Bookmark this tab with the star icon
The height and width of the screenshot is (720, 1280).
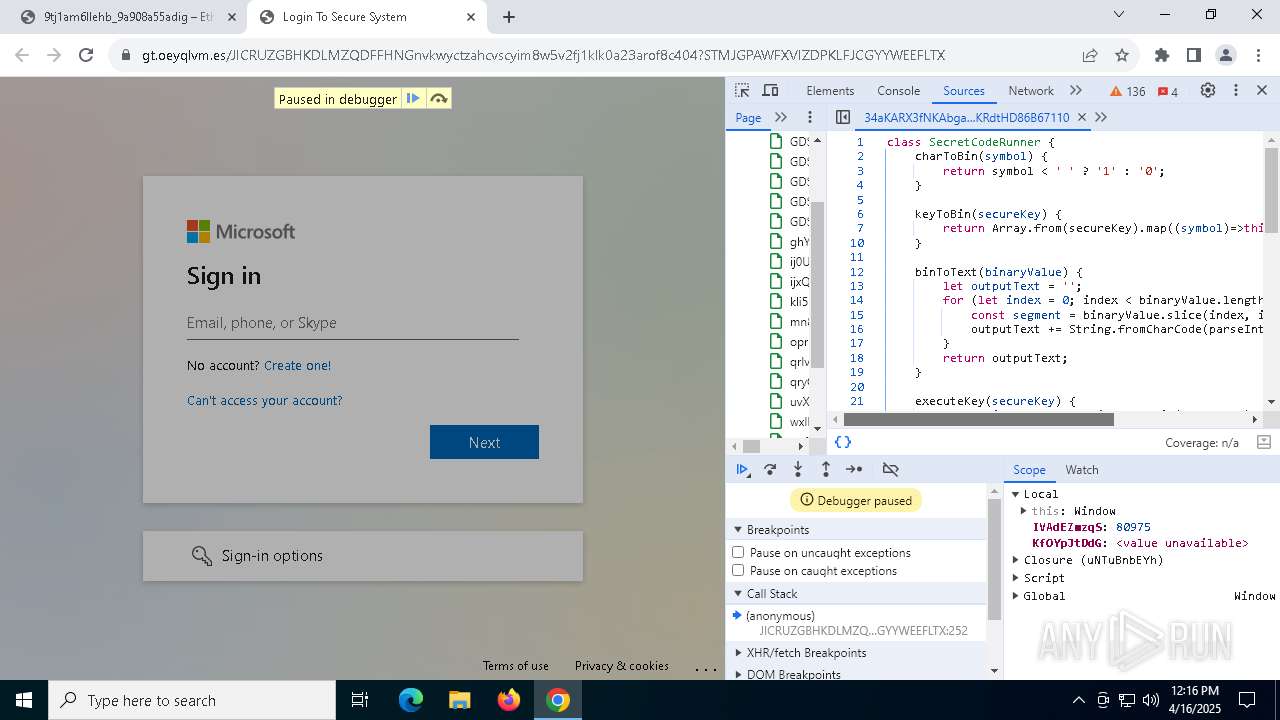1122,55
